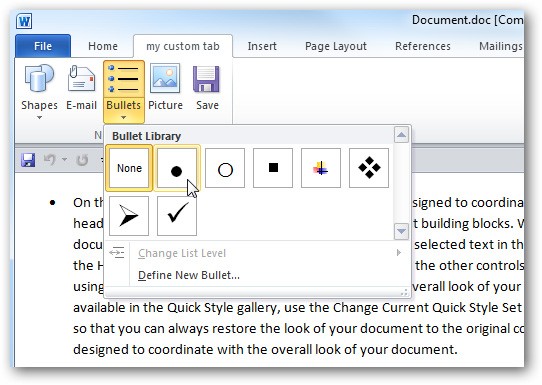Click the Change List Level indent icon

[117, 253]
